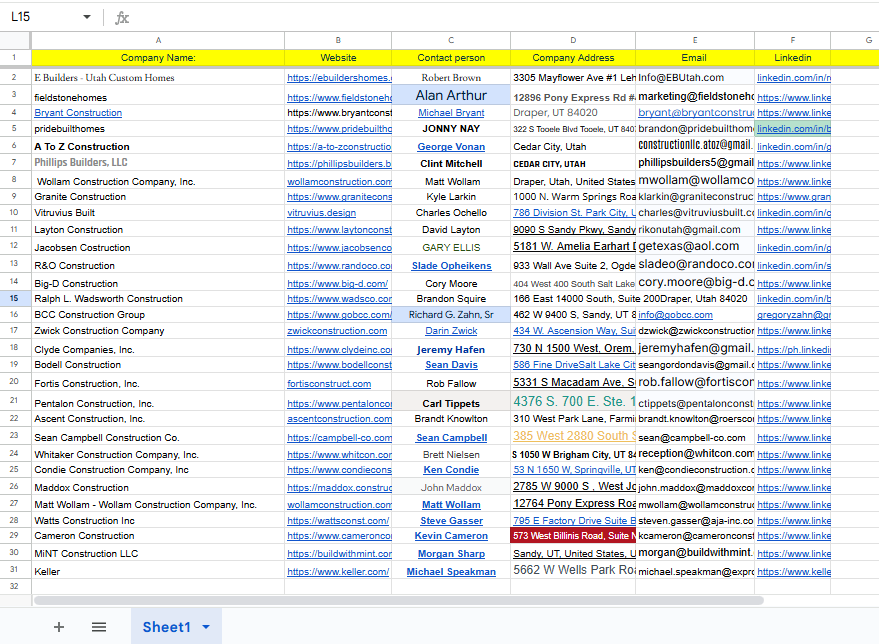Click the add new sheet plus icon

tap(58, 627)
